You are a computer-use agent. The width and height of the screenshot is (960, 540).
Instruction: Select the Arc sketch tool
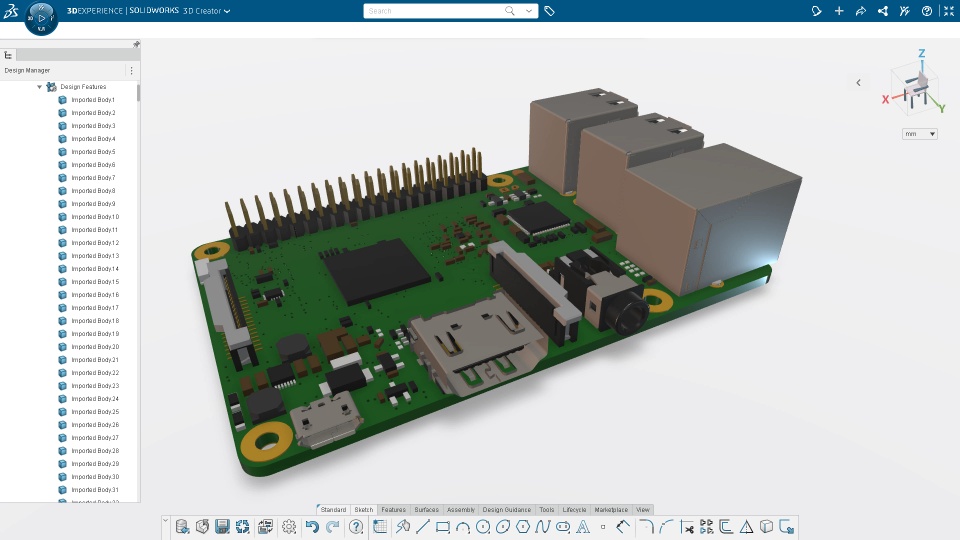(x=463, y=527)
